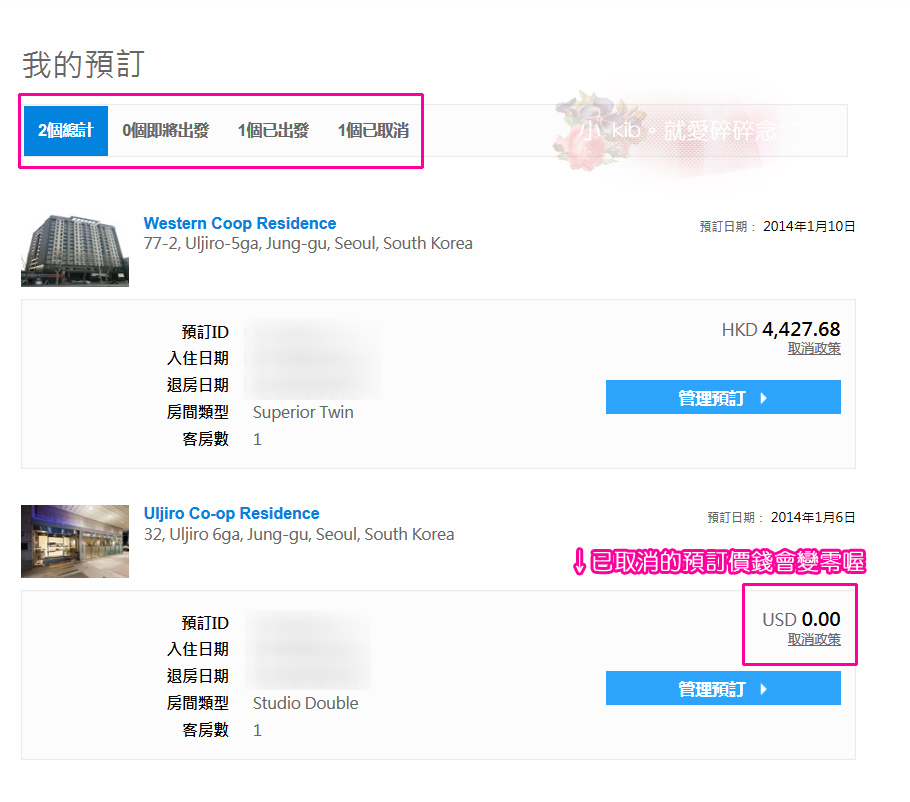Open the 1個已出發 tab

point(273,131)
